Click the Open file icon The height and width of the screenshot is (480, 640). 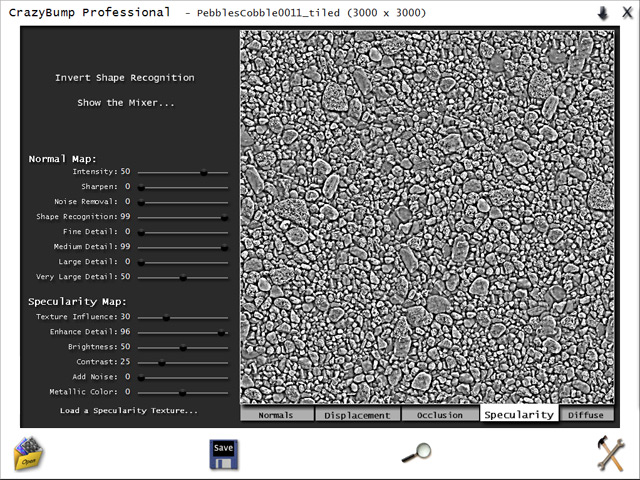click(27, 453)
